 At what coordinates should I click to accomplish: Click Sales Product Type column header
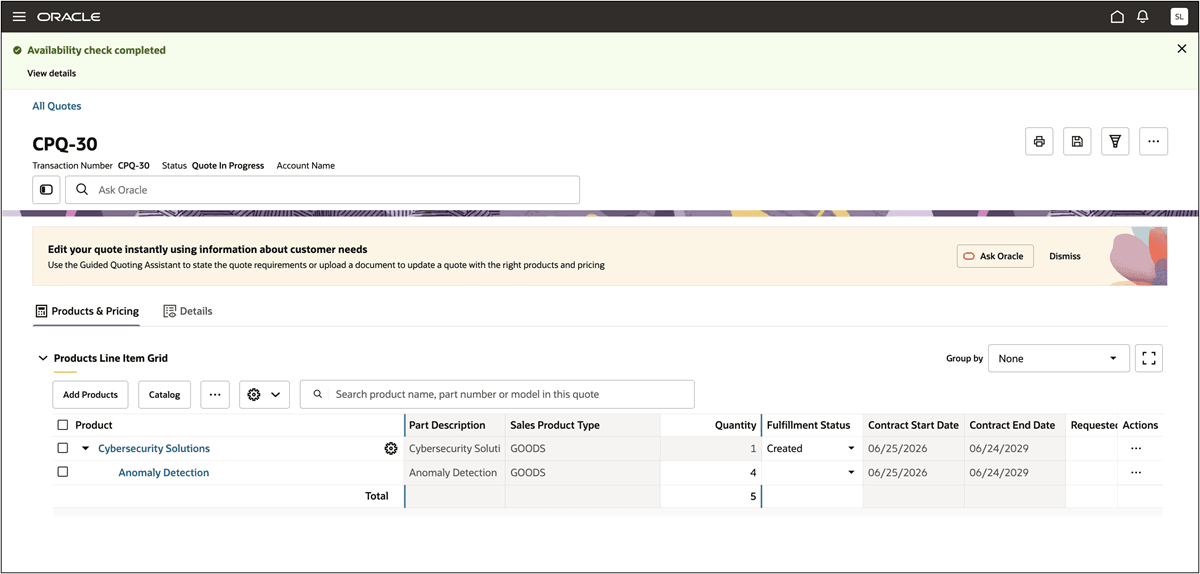tap(555, 425)
